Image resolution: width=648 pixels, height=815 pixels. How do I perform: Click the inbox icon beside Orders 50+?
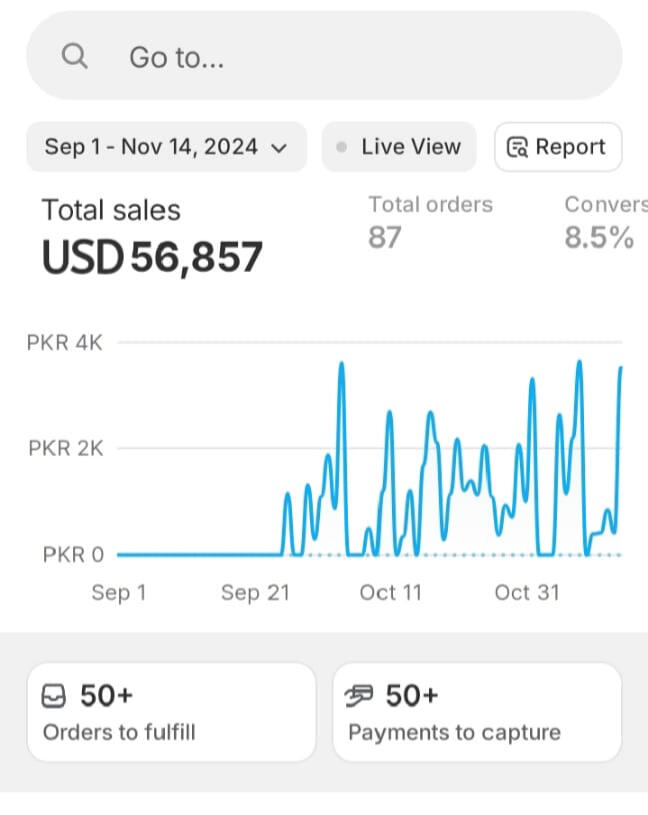54,695
